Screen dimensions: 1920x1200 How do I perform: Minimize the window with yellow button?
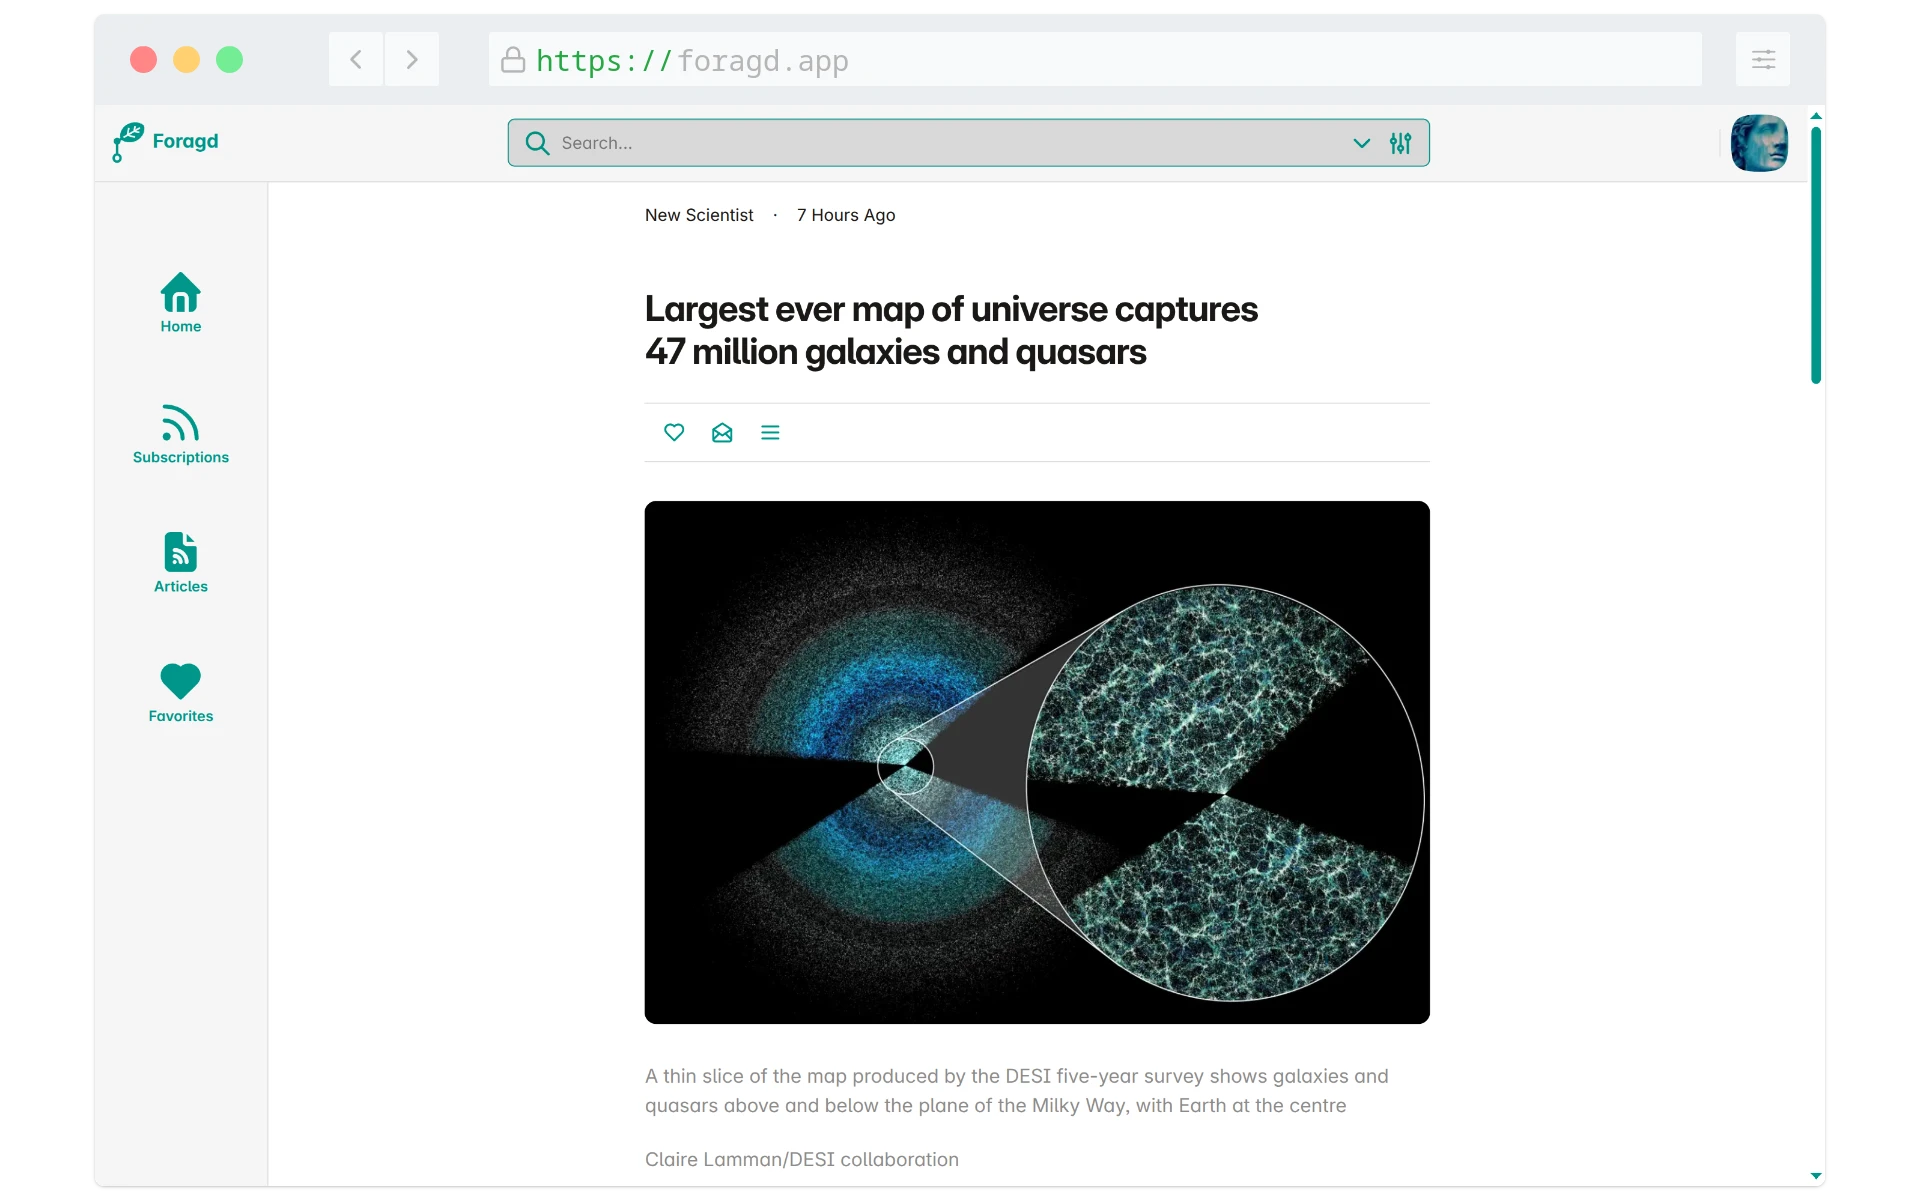(x=186, y=60)
